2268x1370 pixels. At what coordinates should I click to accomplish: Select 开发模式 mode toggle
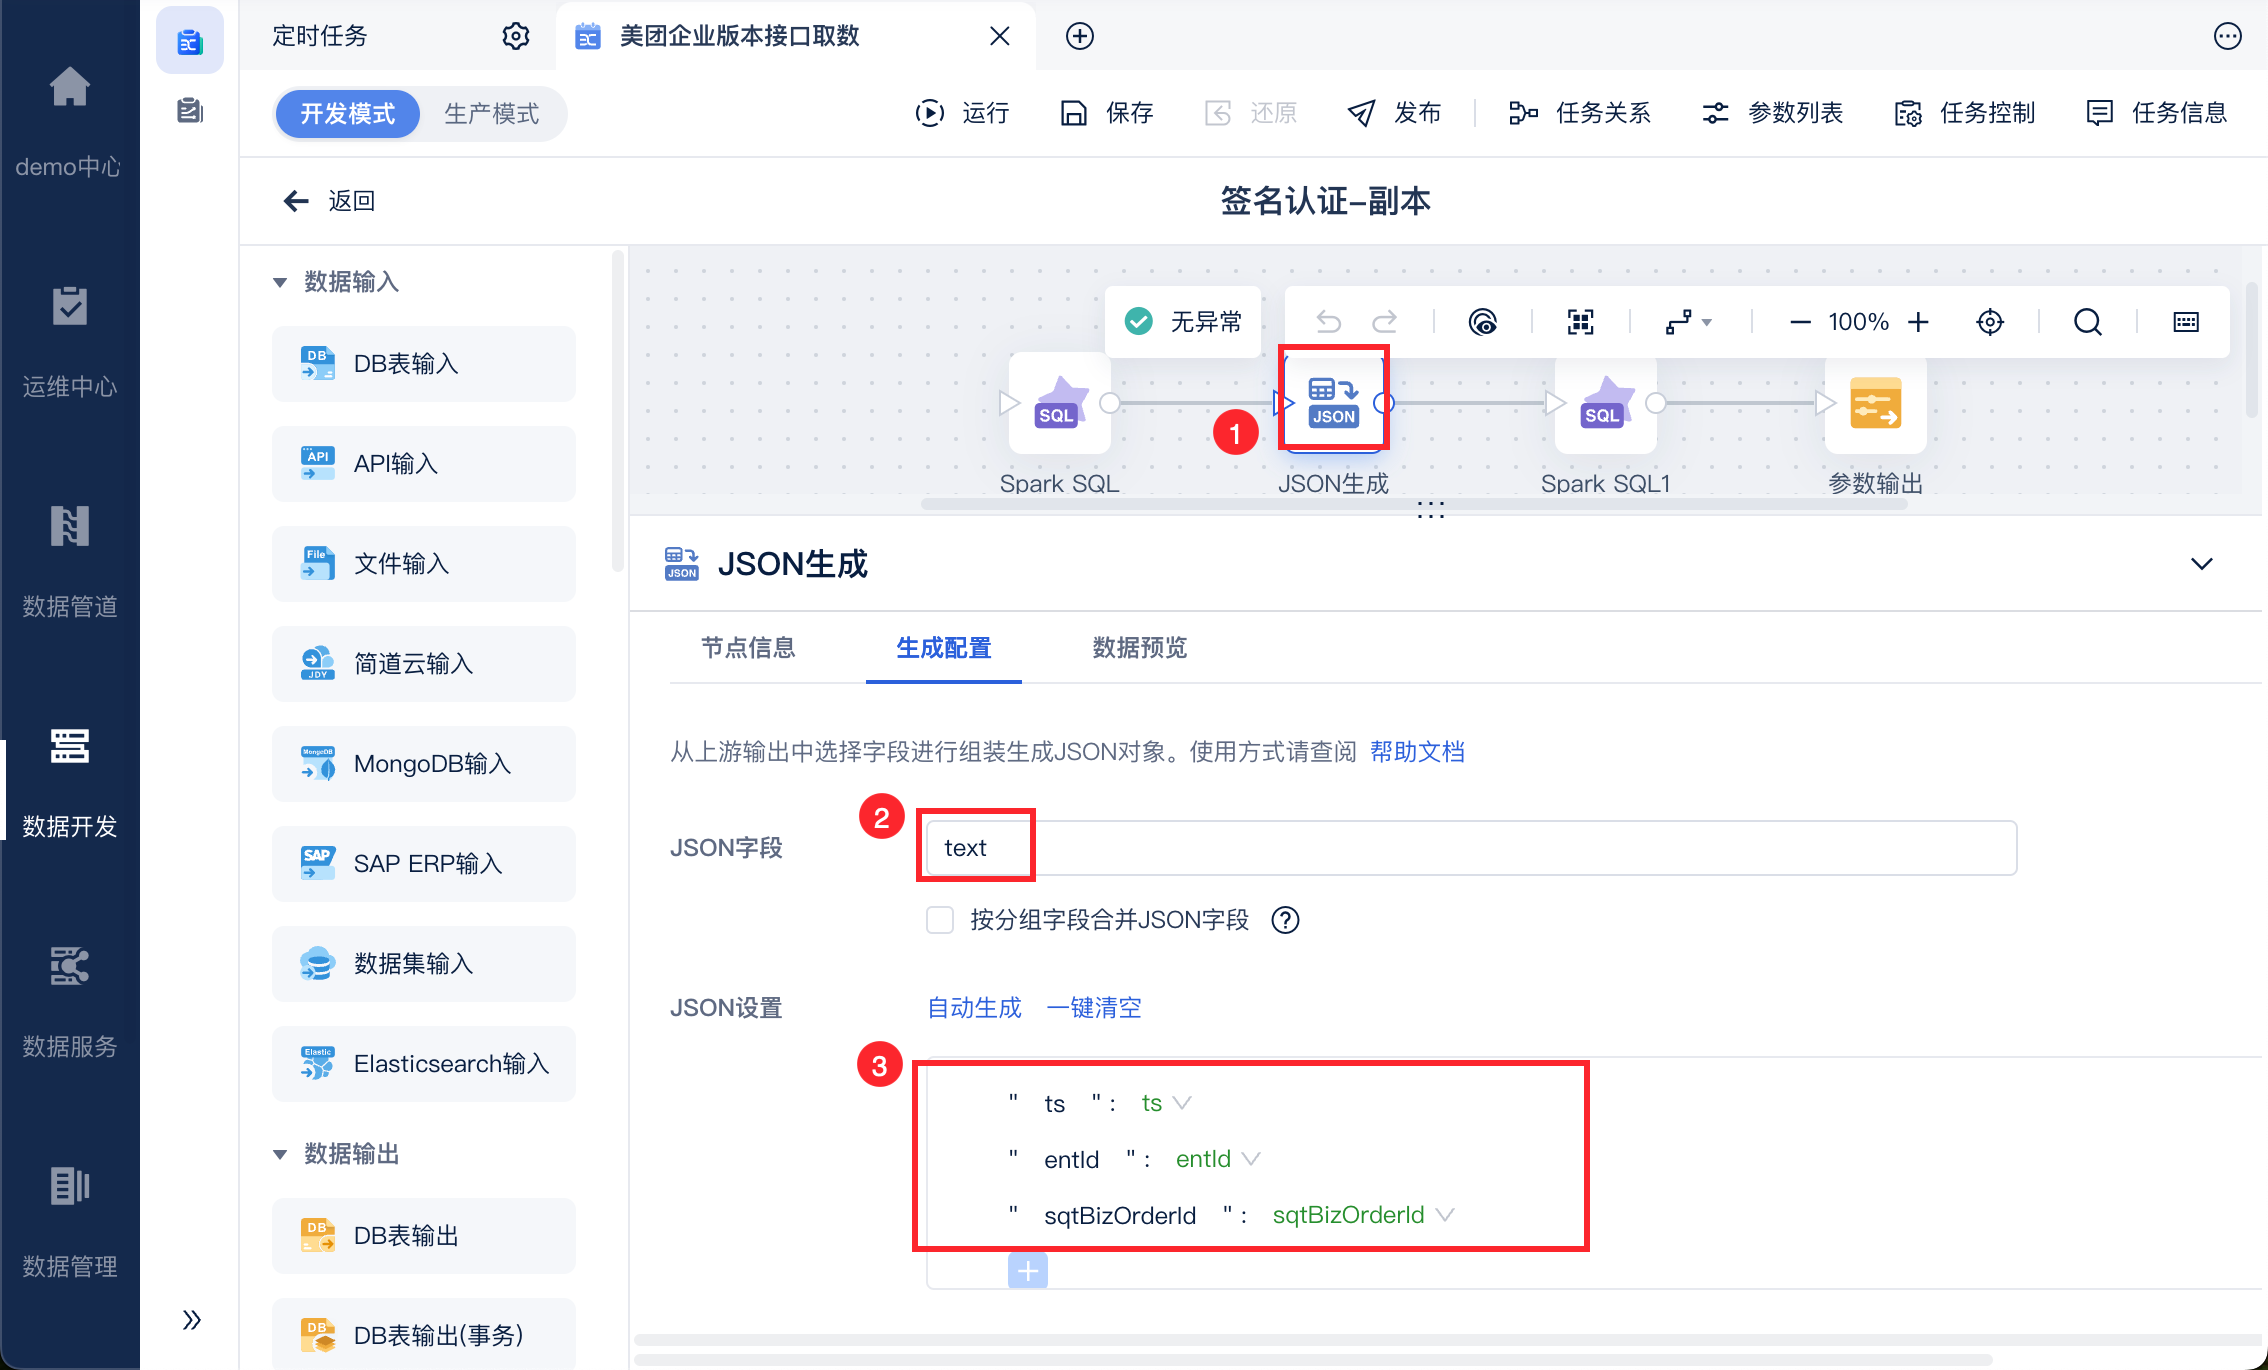click(x=348, y=114)
